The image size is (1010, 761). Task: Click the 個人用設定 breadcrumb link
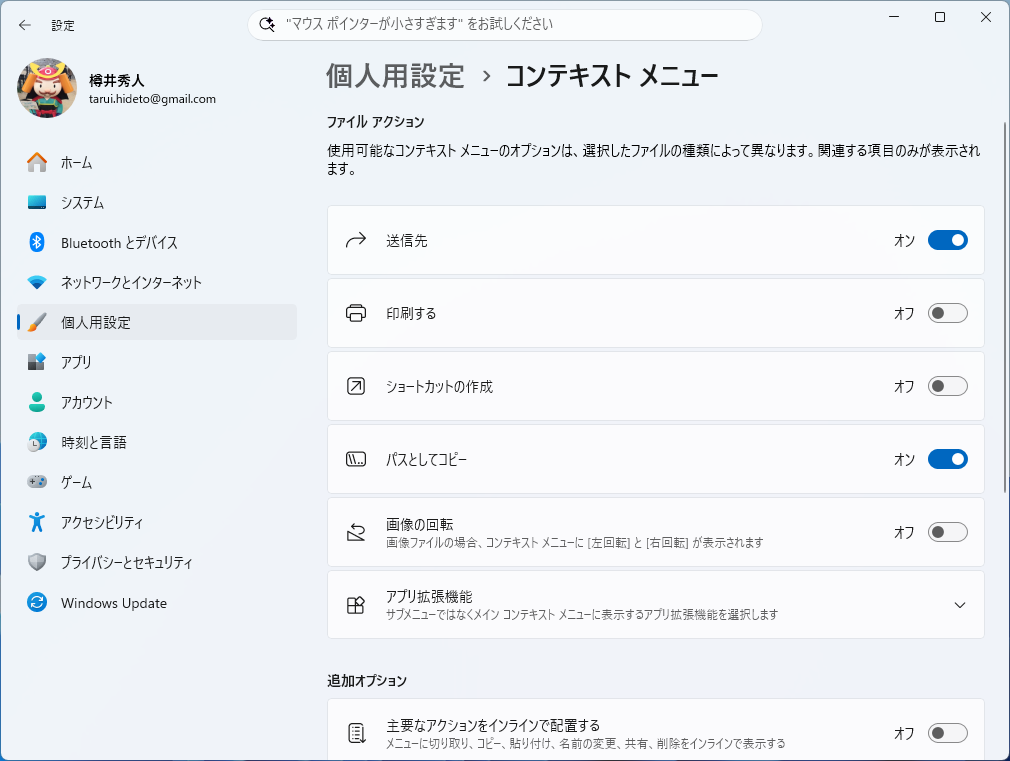pyautogui.click(x=395, y=75)
